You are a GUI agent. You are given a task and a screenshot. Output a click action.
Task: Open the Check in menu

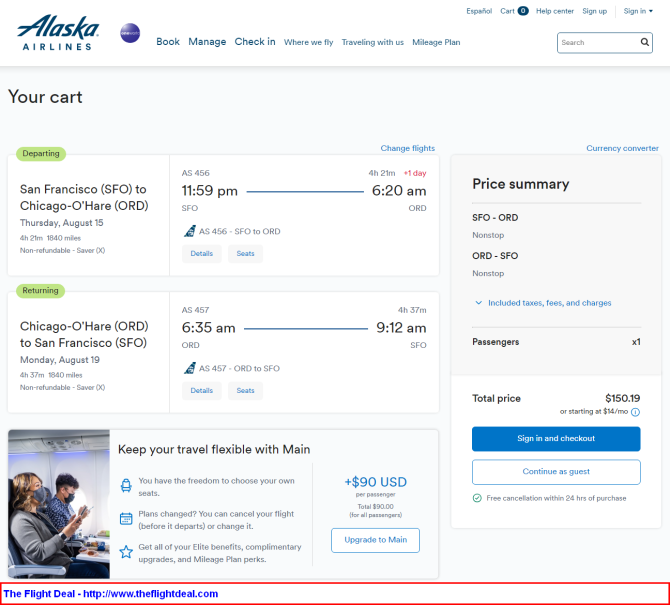[255, 42]
